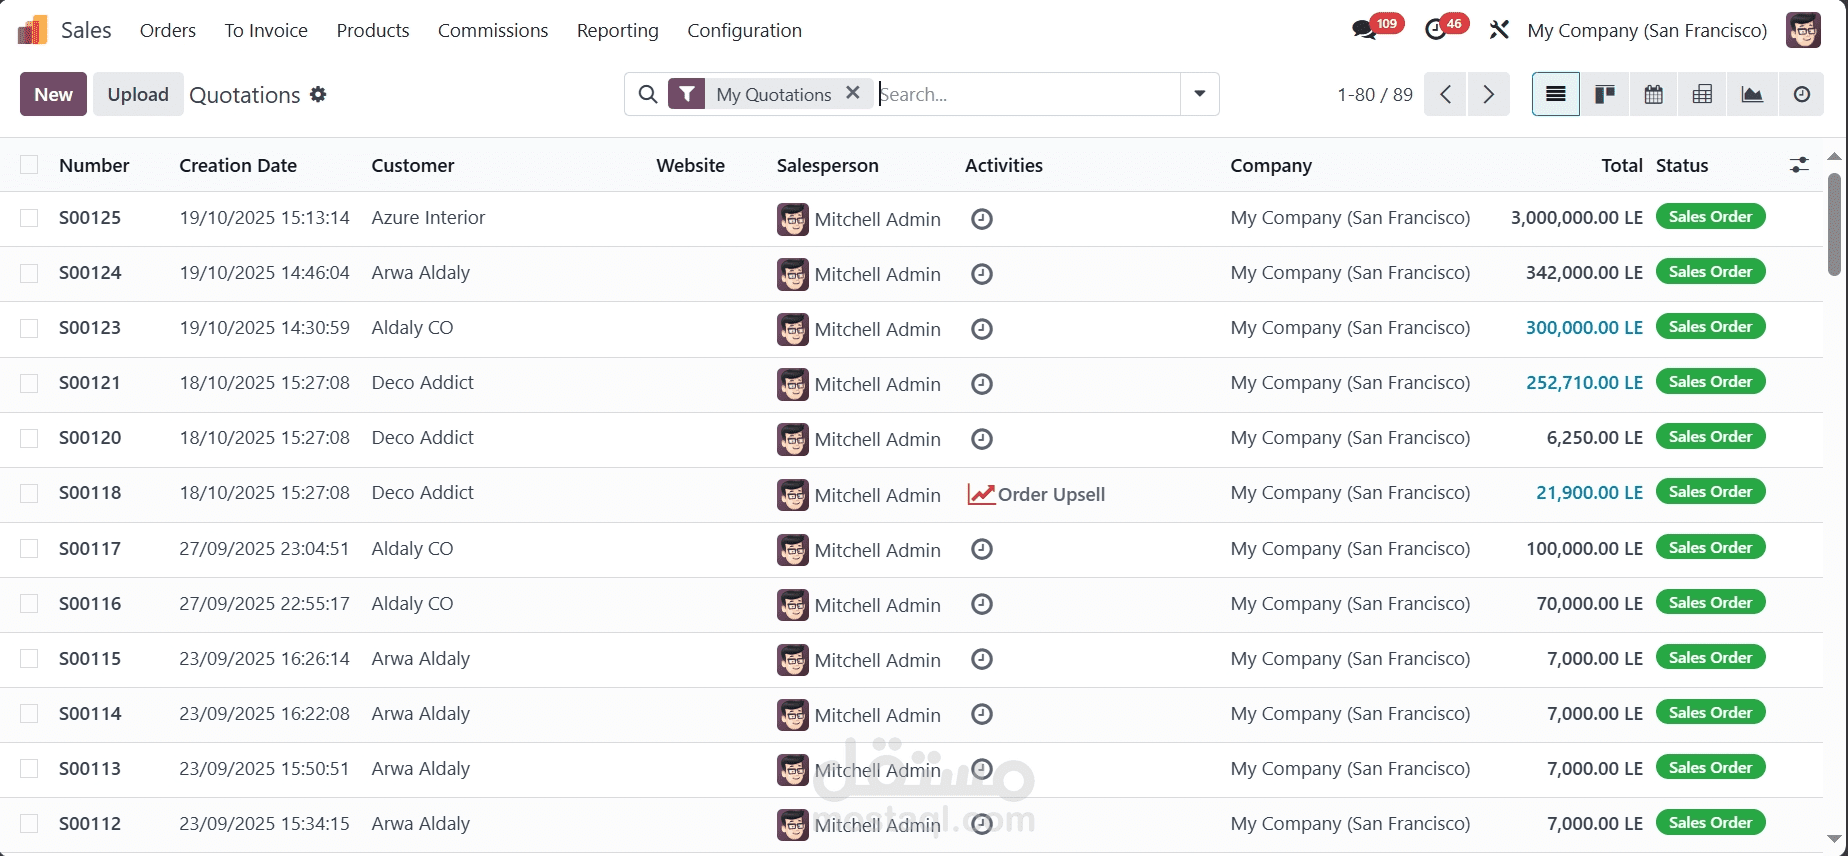This screenshot has height=856, width=1848.
Task: Open the debug tools wrench icon
Action: point(1498,30)
